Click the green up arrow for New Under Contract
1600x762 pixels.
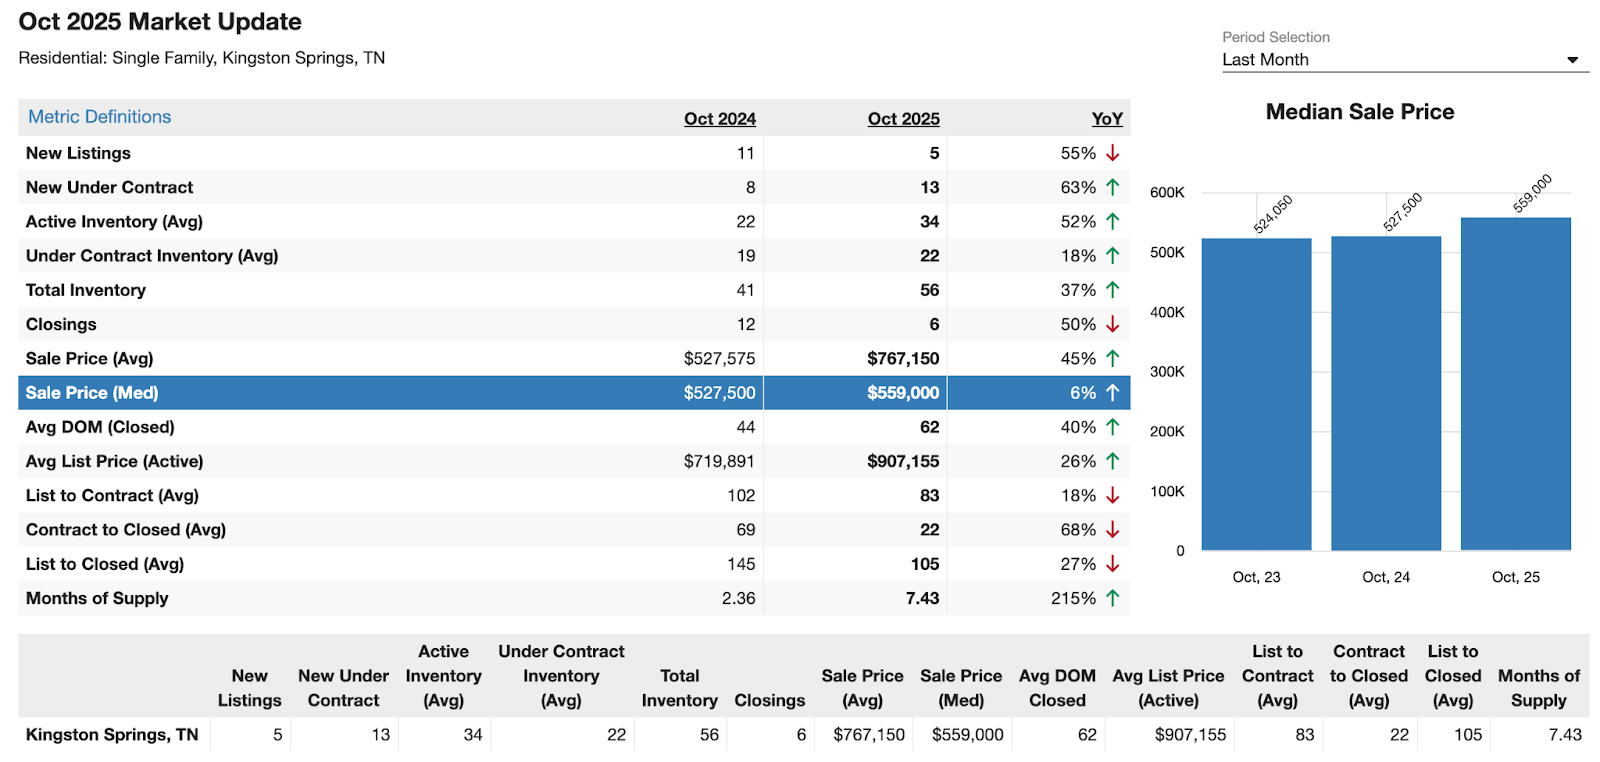coord(1112,187)
